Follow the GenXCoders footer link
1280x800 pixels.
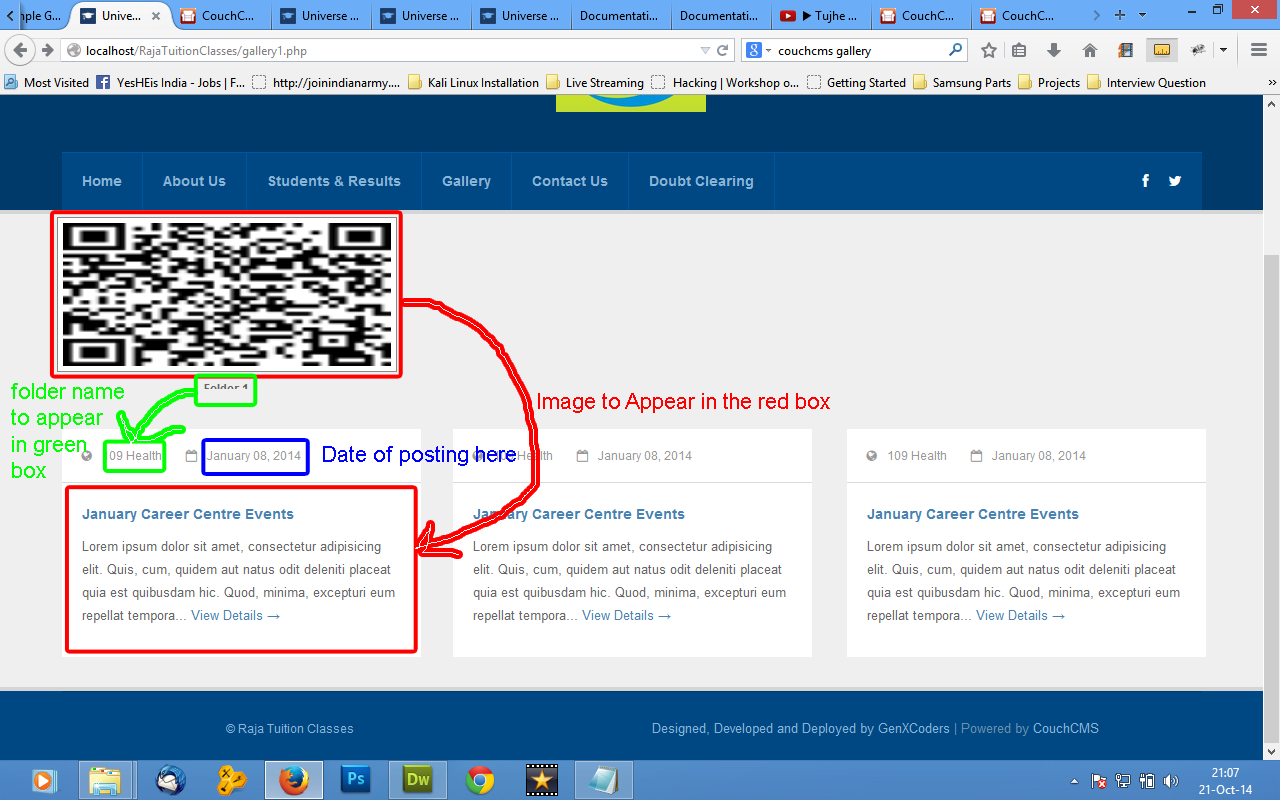pyautogui.click(x=914, y=729)
